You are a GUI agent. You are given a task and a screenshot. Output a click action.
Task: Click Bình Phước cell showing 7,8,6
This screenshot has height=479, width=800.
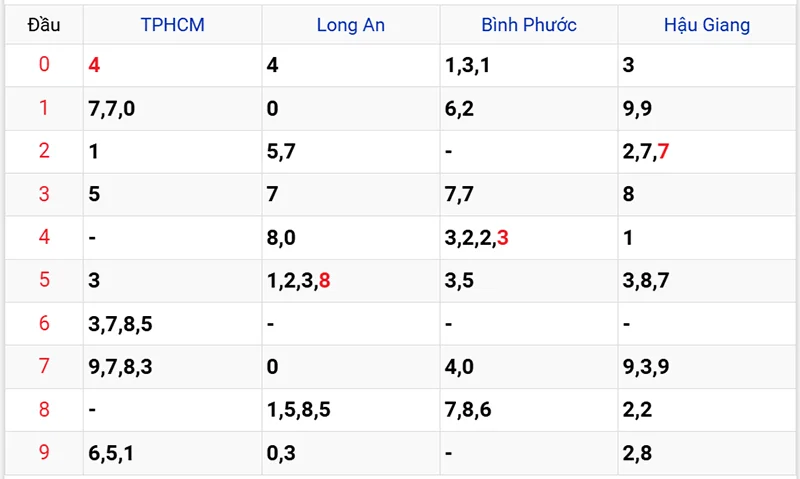tap(468, 410)
